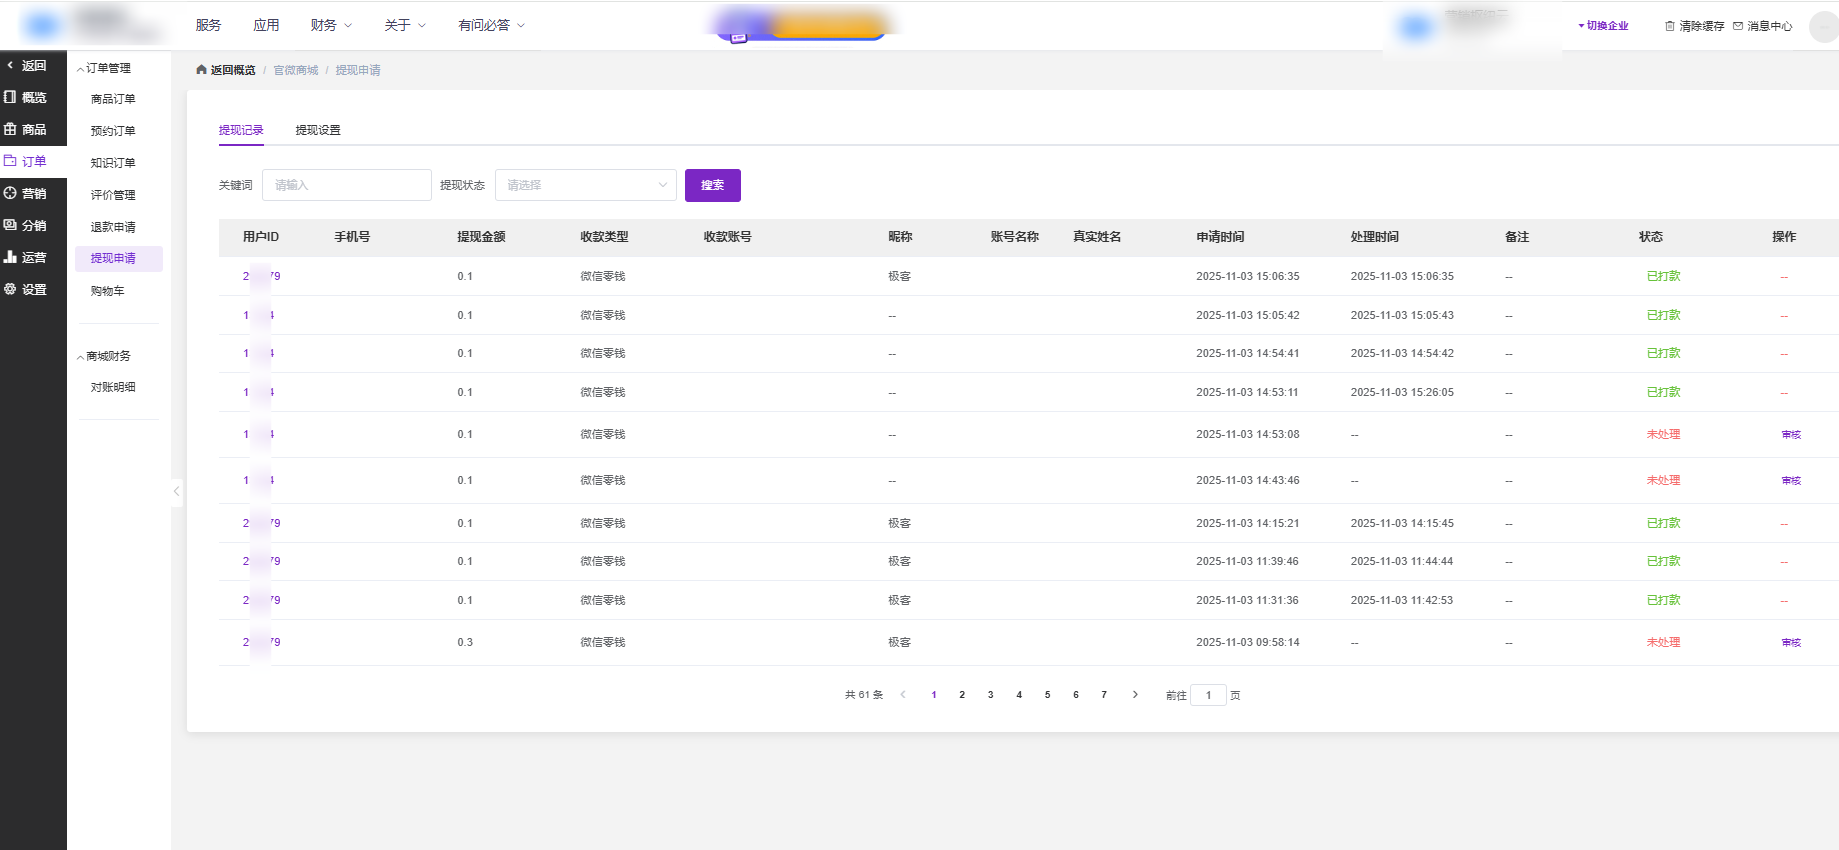1839x850 pixels.
Task: Click the 运营 operations chart icon
Action: pos(11,257)
